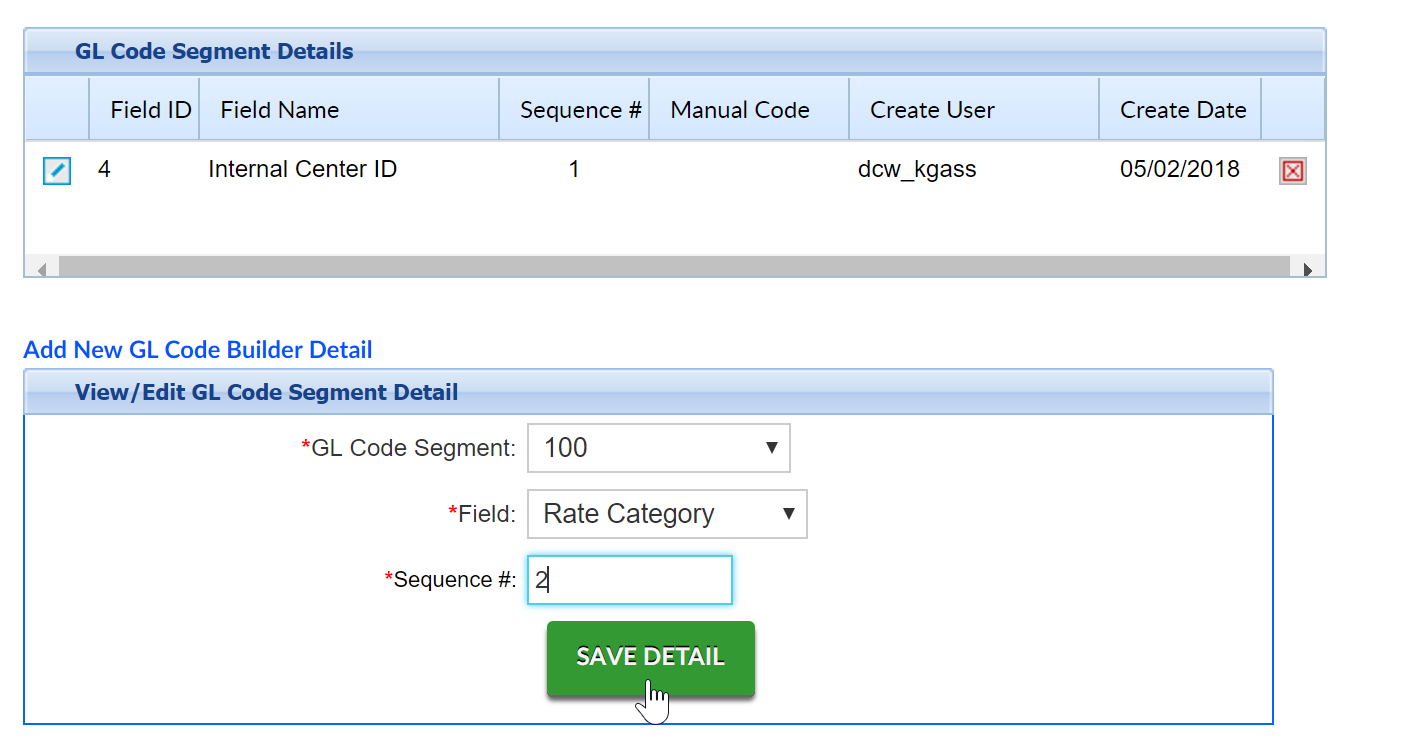Screen dimensions: 1409x752
Task: Click the Manual Code column header
Action: click(740, 110)
